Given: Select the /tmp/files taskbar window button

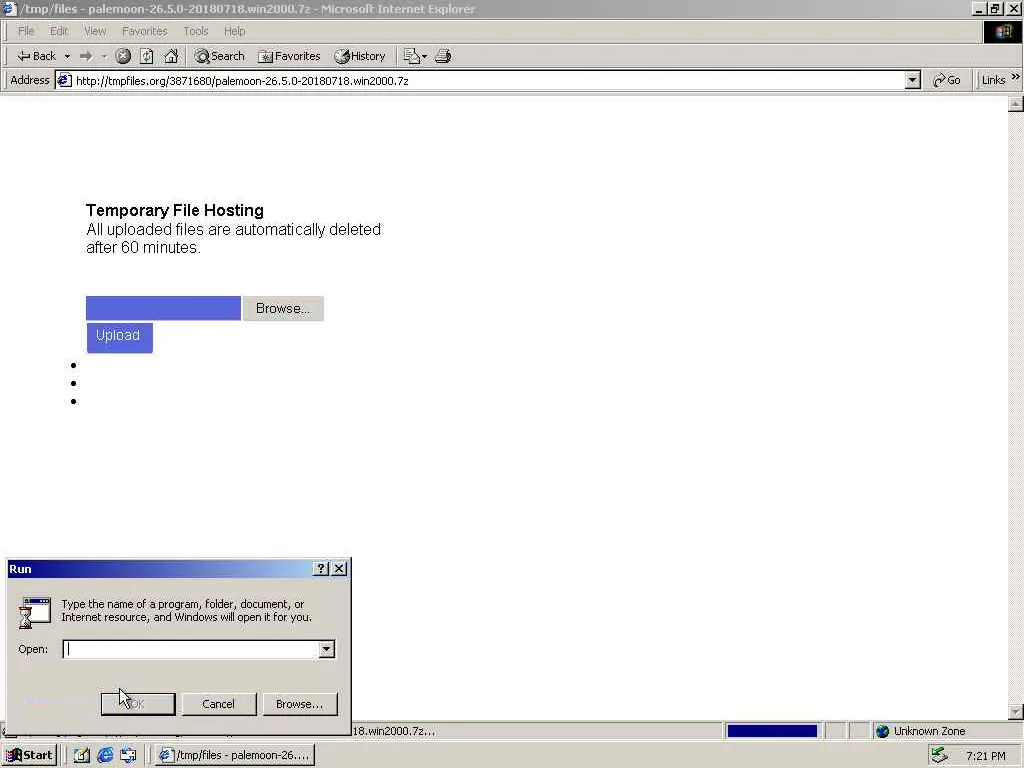Looking at the screenshot, I should tap(235, 756).
